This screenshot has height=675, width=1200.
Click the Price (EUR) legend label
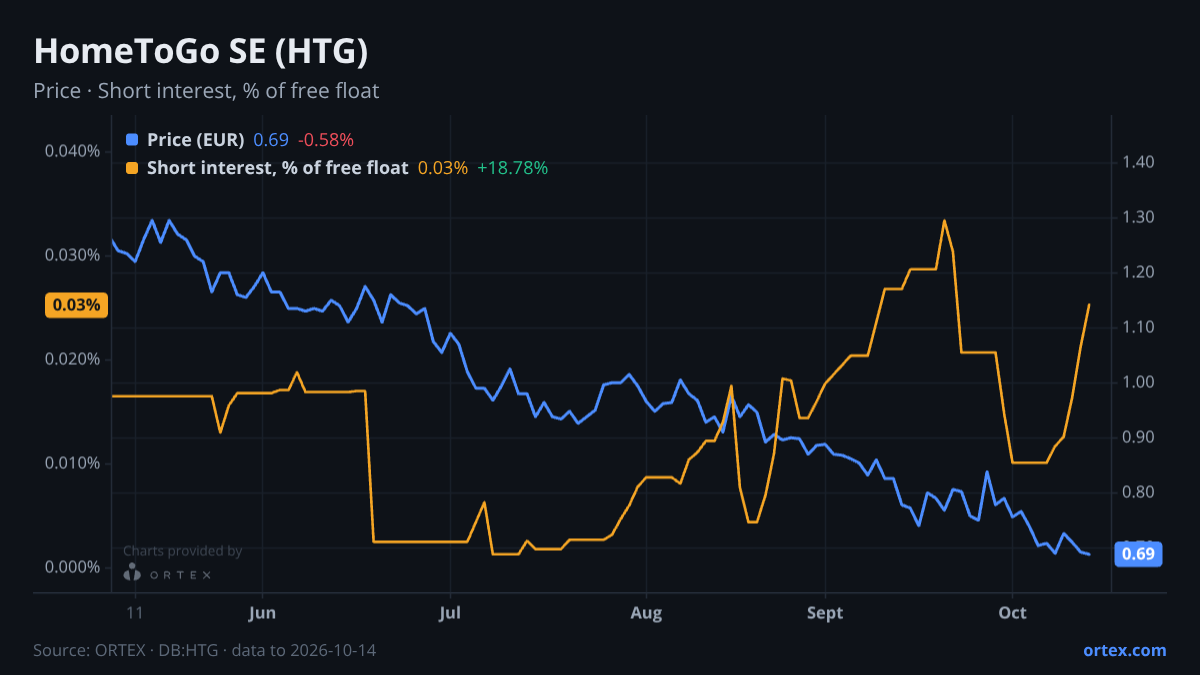(195, 140)
